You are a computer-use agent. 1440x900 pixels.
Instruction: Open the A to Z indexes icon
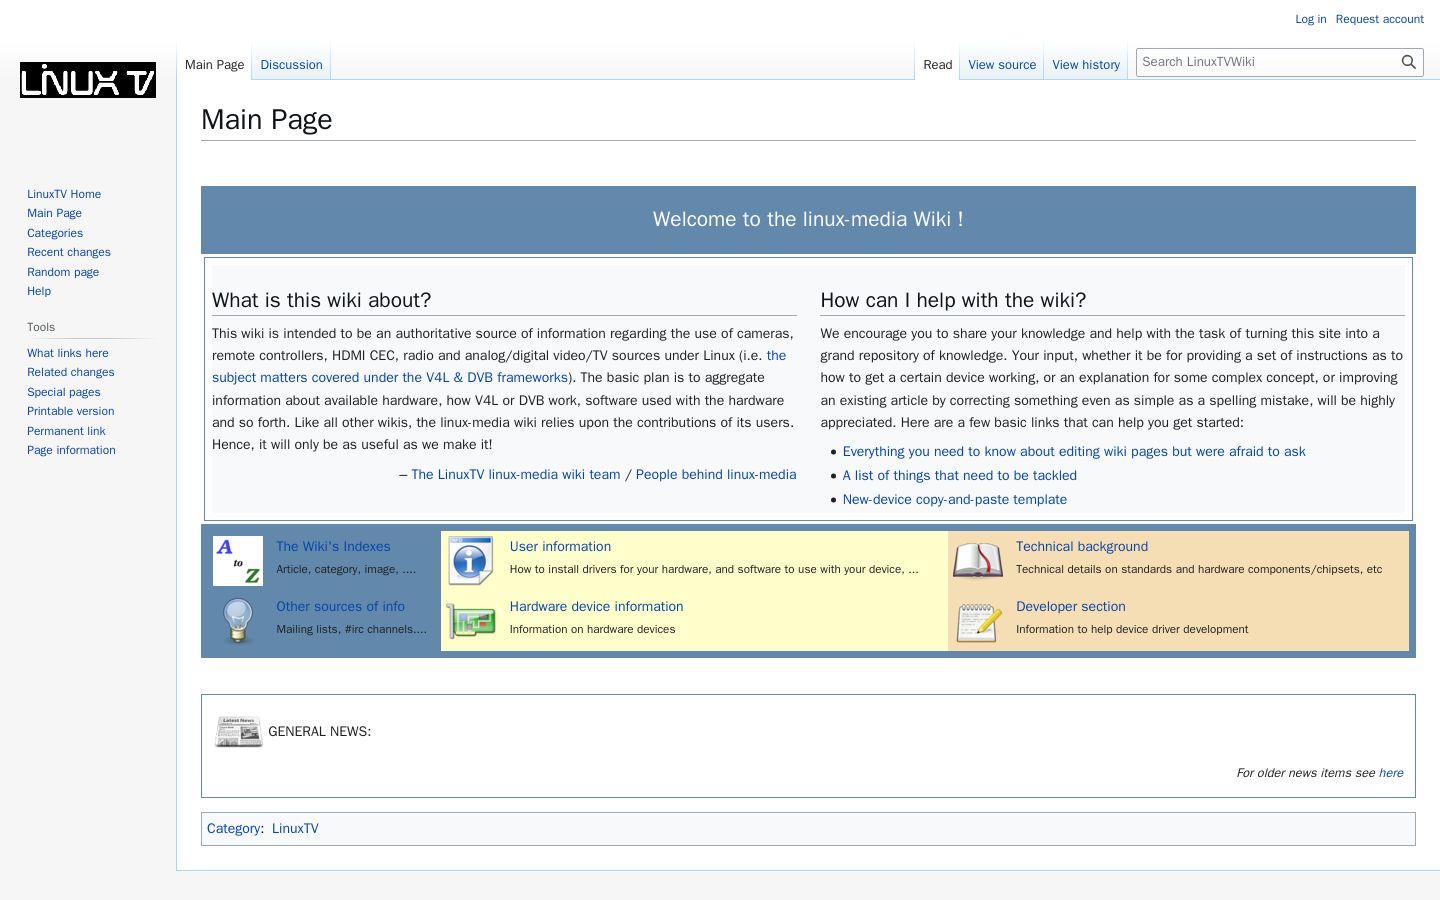pos(238,561)
